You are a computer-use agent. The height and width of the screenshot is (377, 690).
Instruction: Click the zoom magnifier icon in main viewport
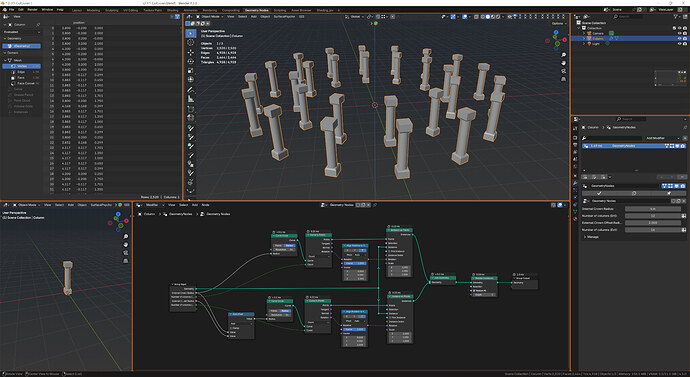click(x=563, y=55)
